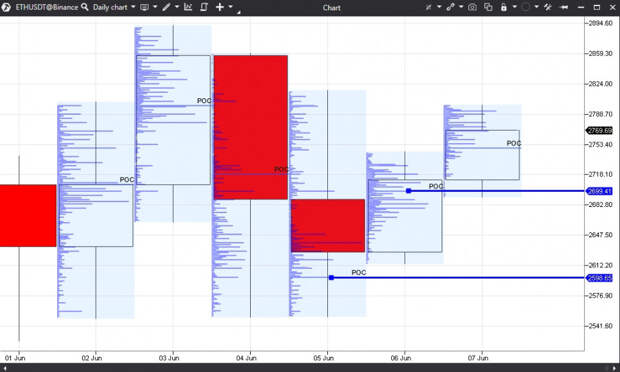
Task: Click the plus add icon
Action: (220, 7)
